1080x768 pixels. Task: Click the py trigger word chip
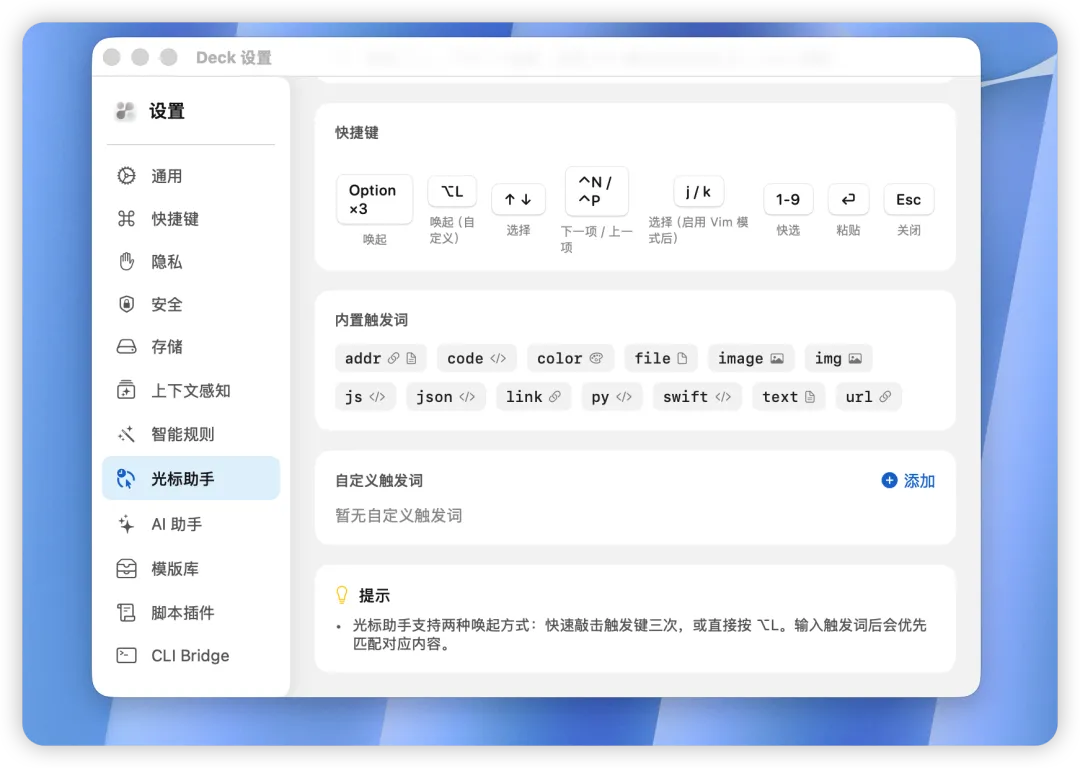coord(612,397)
